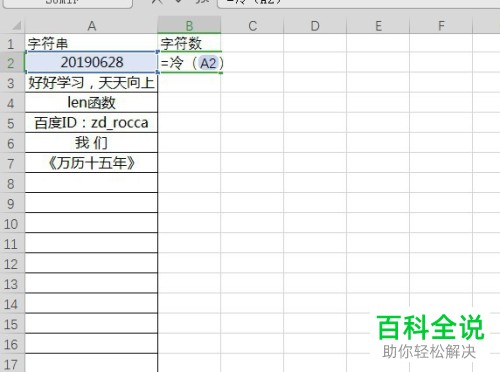This screenshot has height=372, width=500.
Task: Select row 1 header
Action: [12, 43]
